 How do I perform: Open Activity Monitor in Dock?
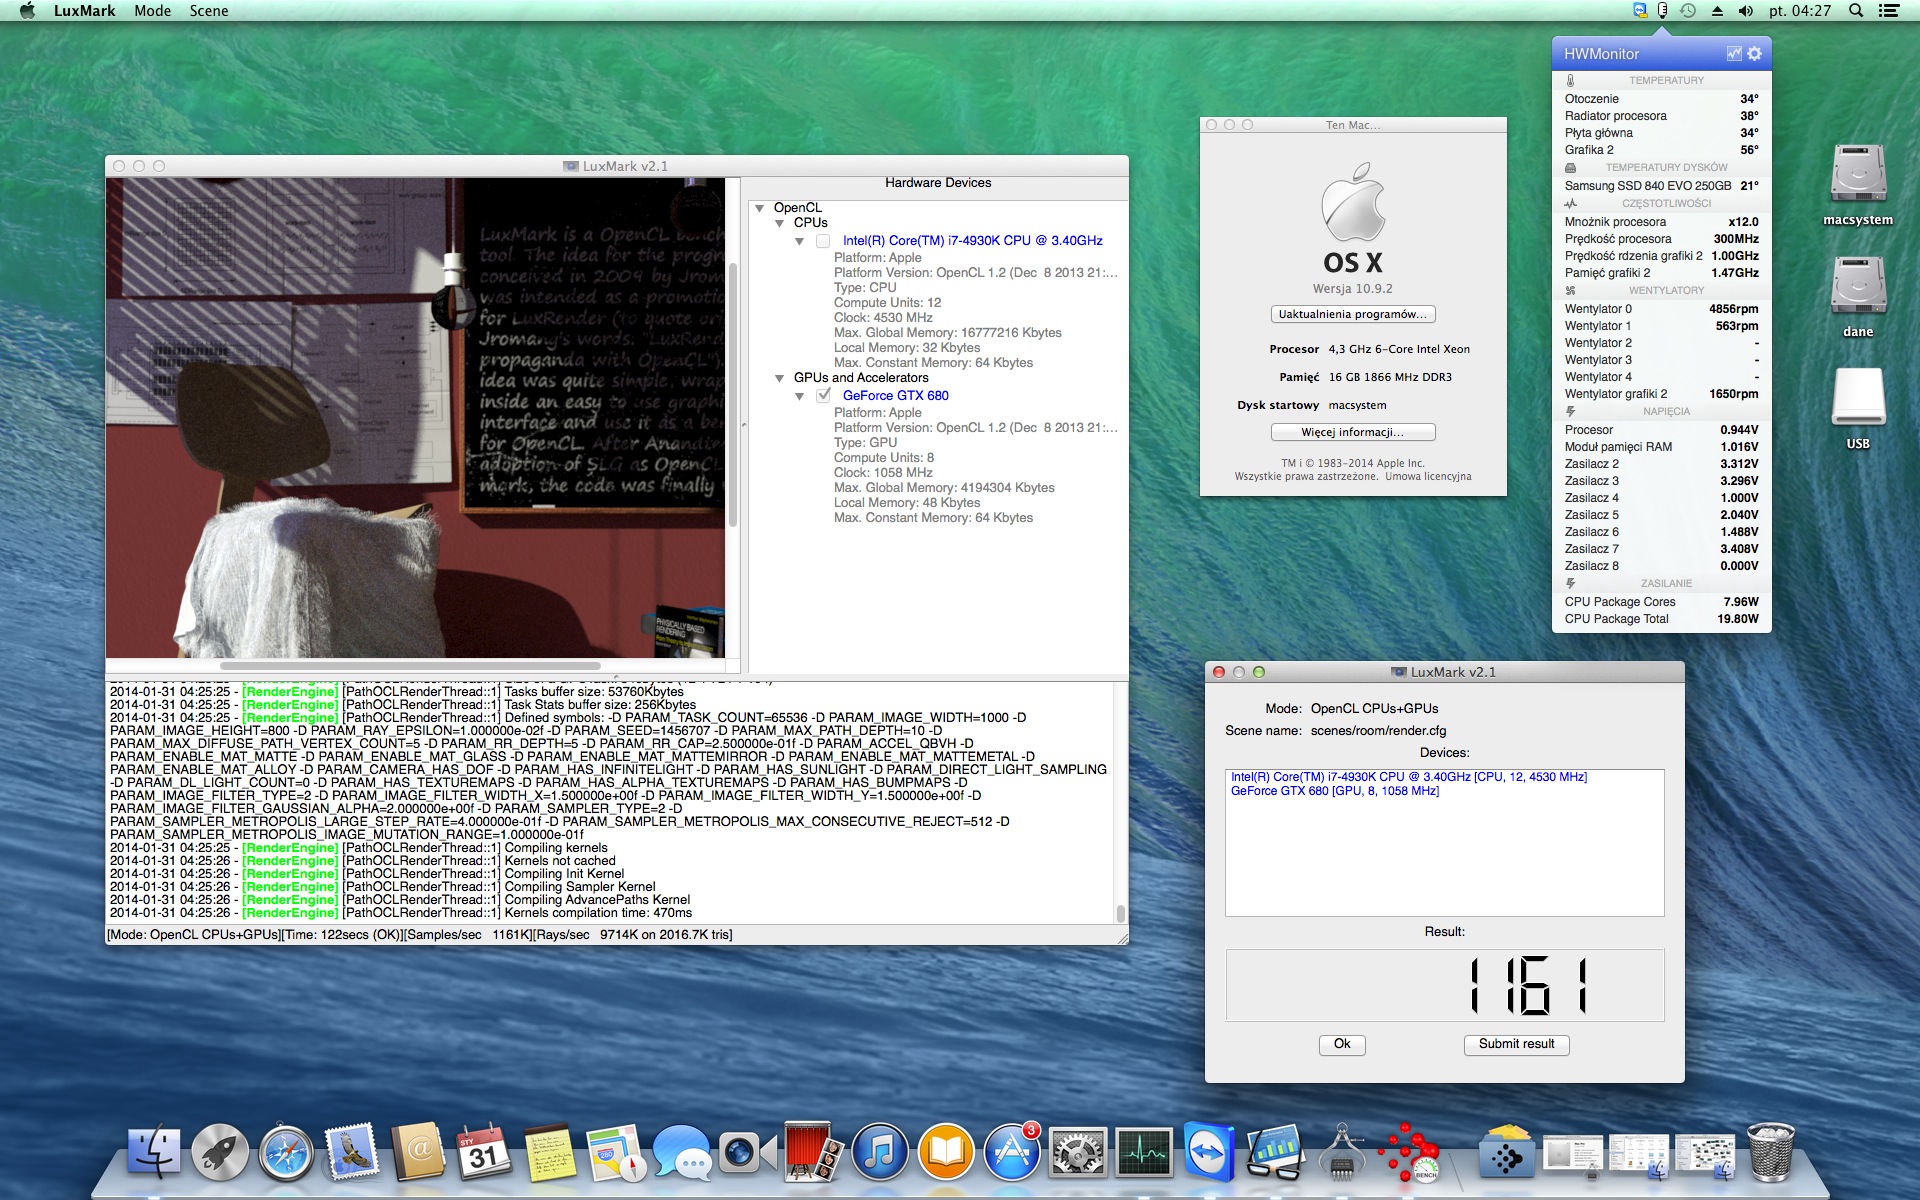1144,1152
